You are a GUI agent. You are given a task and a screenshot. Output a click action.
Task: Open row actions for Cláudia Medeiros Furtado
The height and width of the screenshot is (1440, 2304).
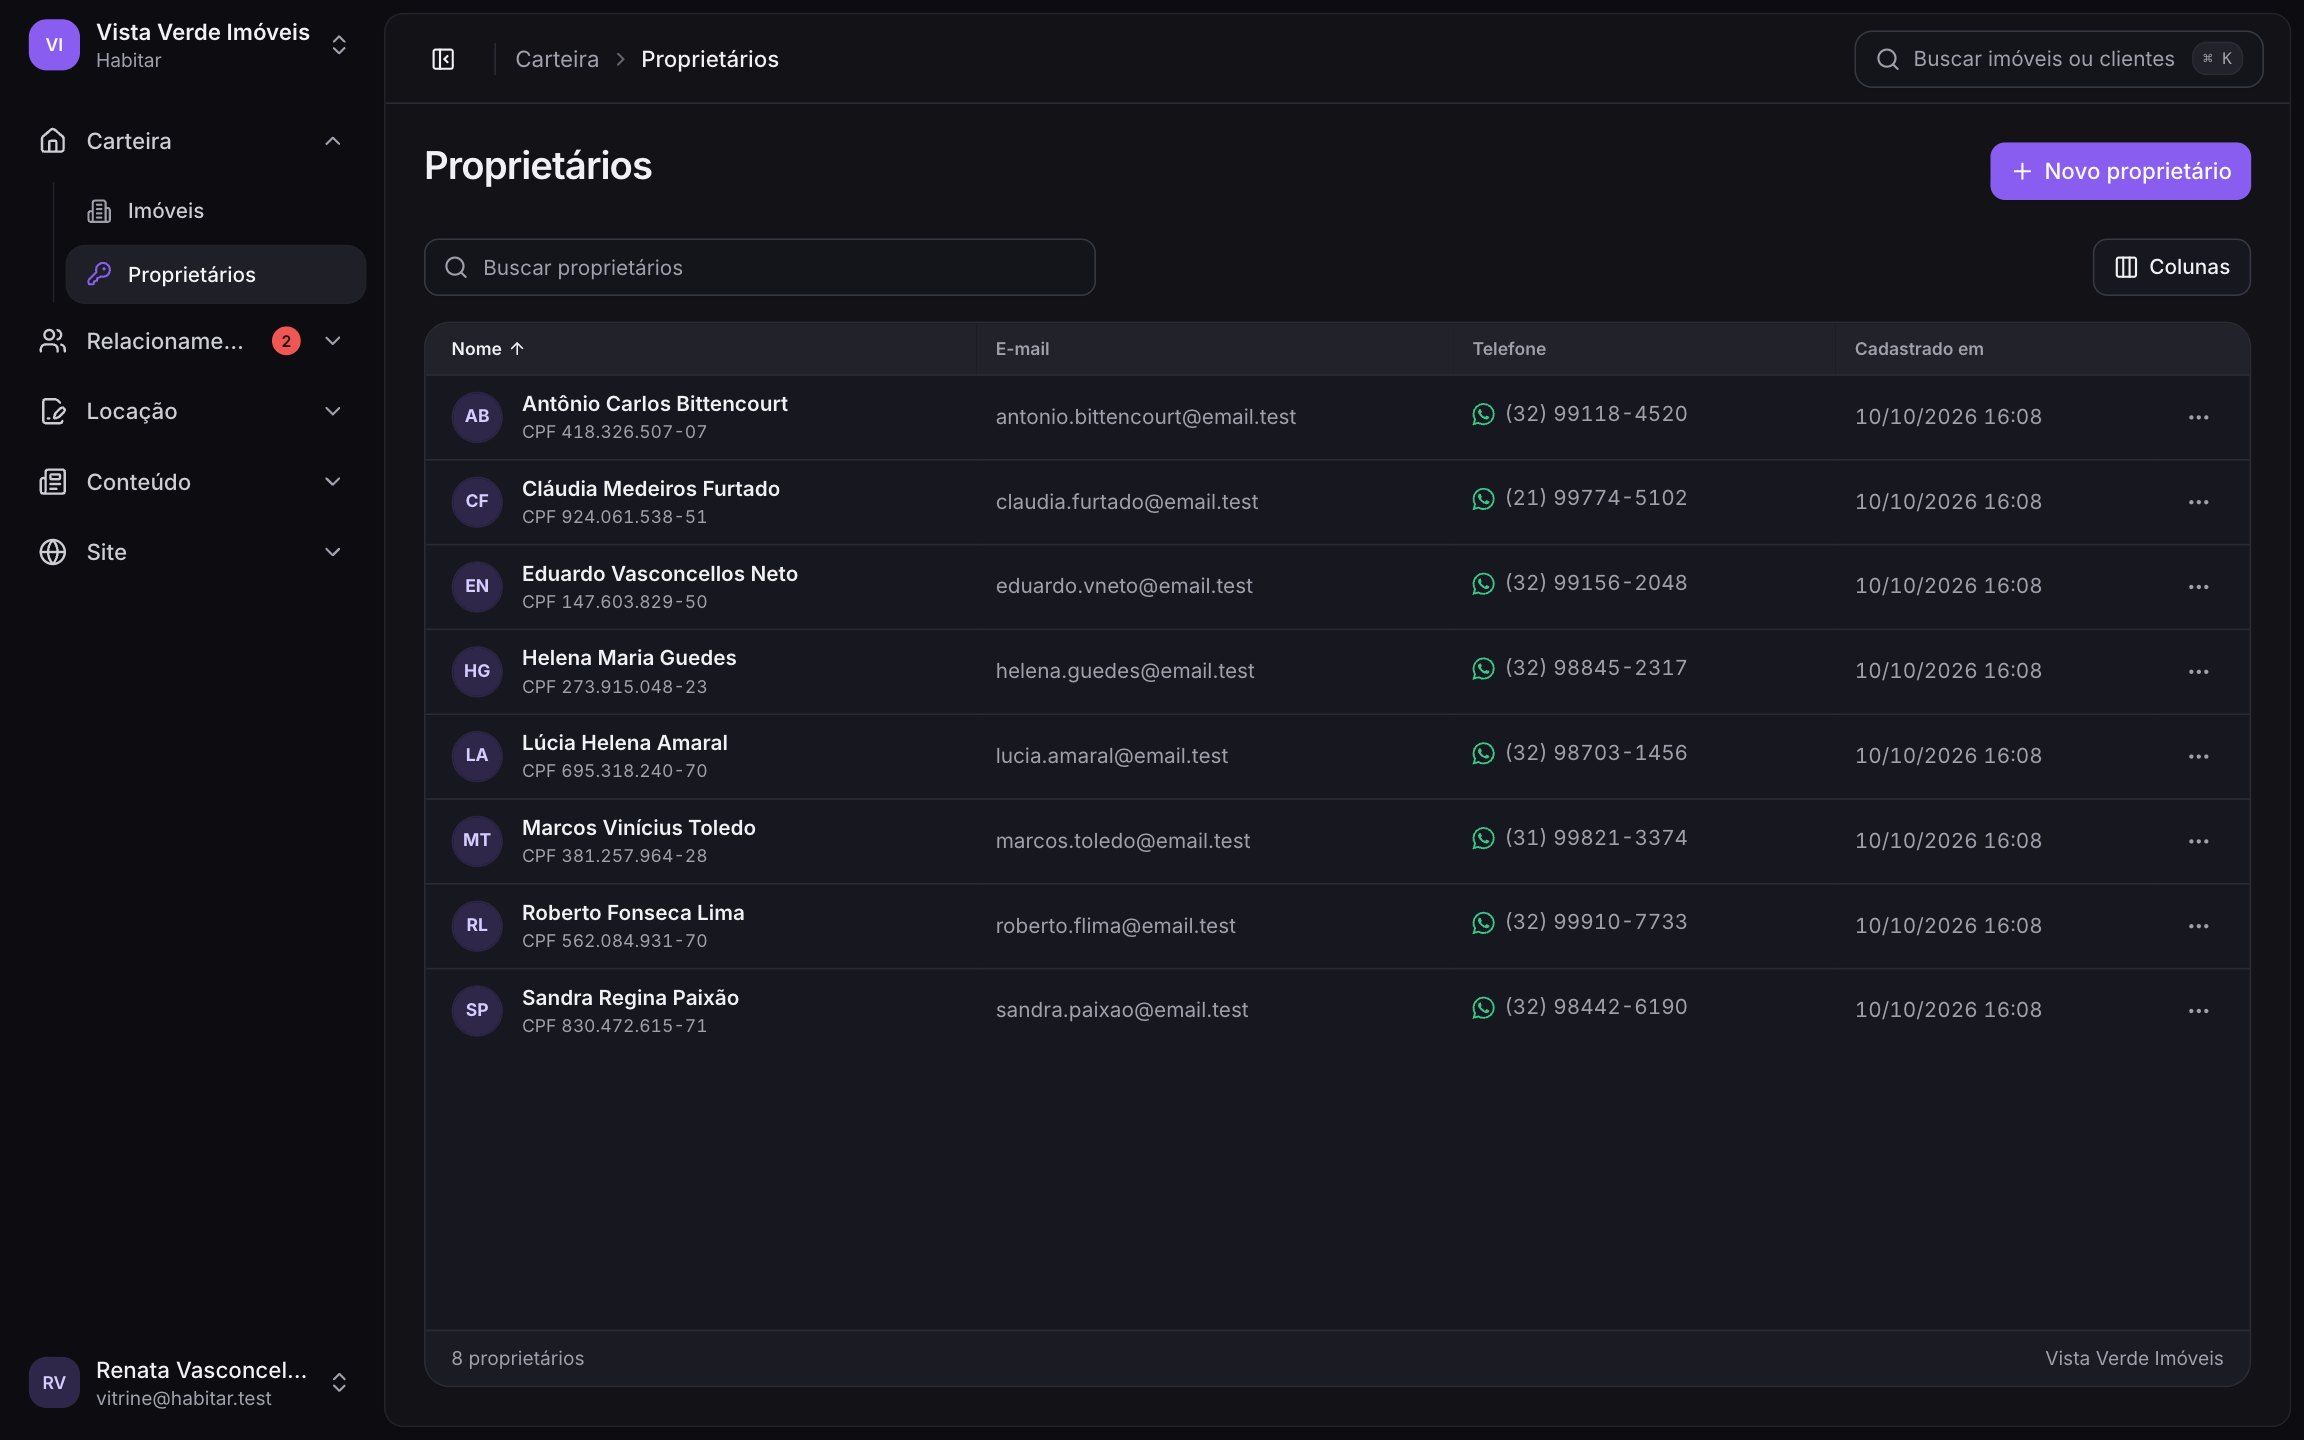click(x=2198, y=502)
